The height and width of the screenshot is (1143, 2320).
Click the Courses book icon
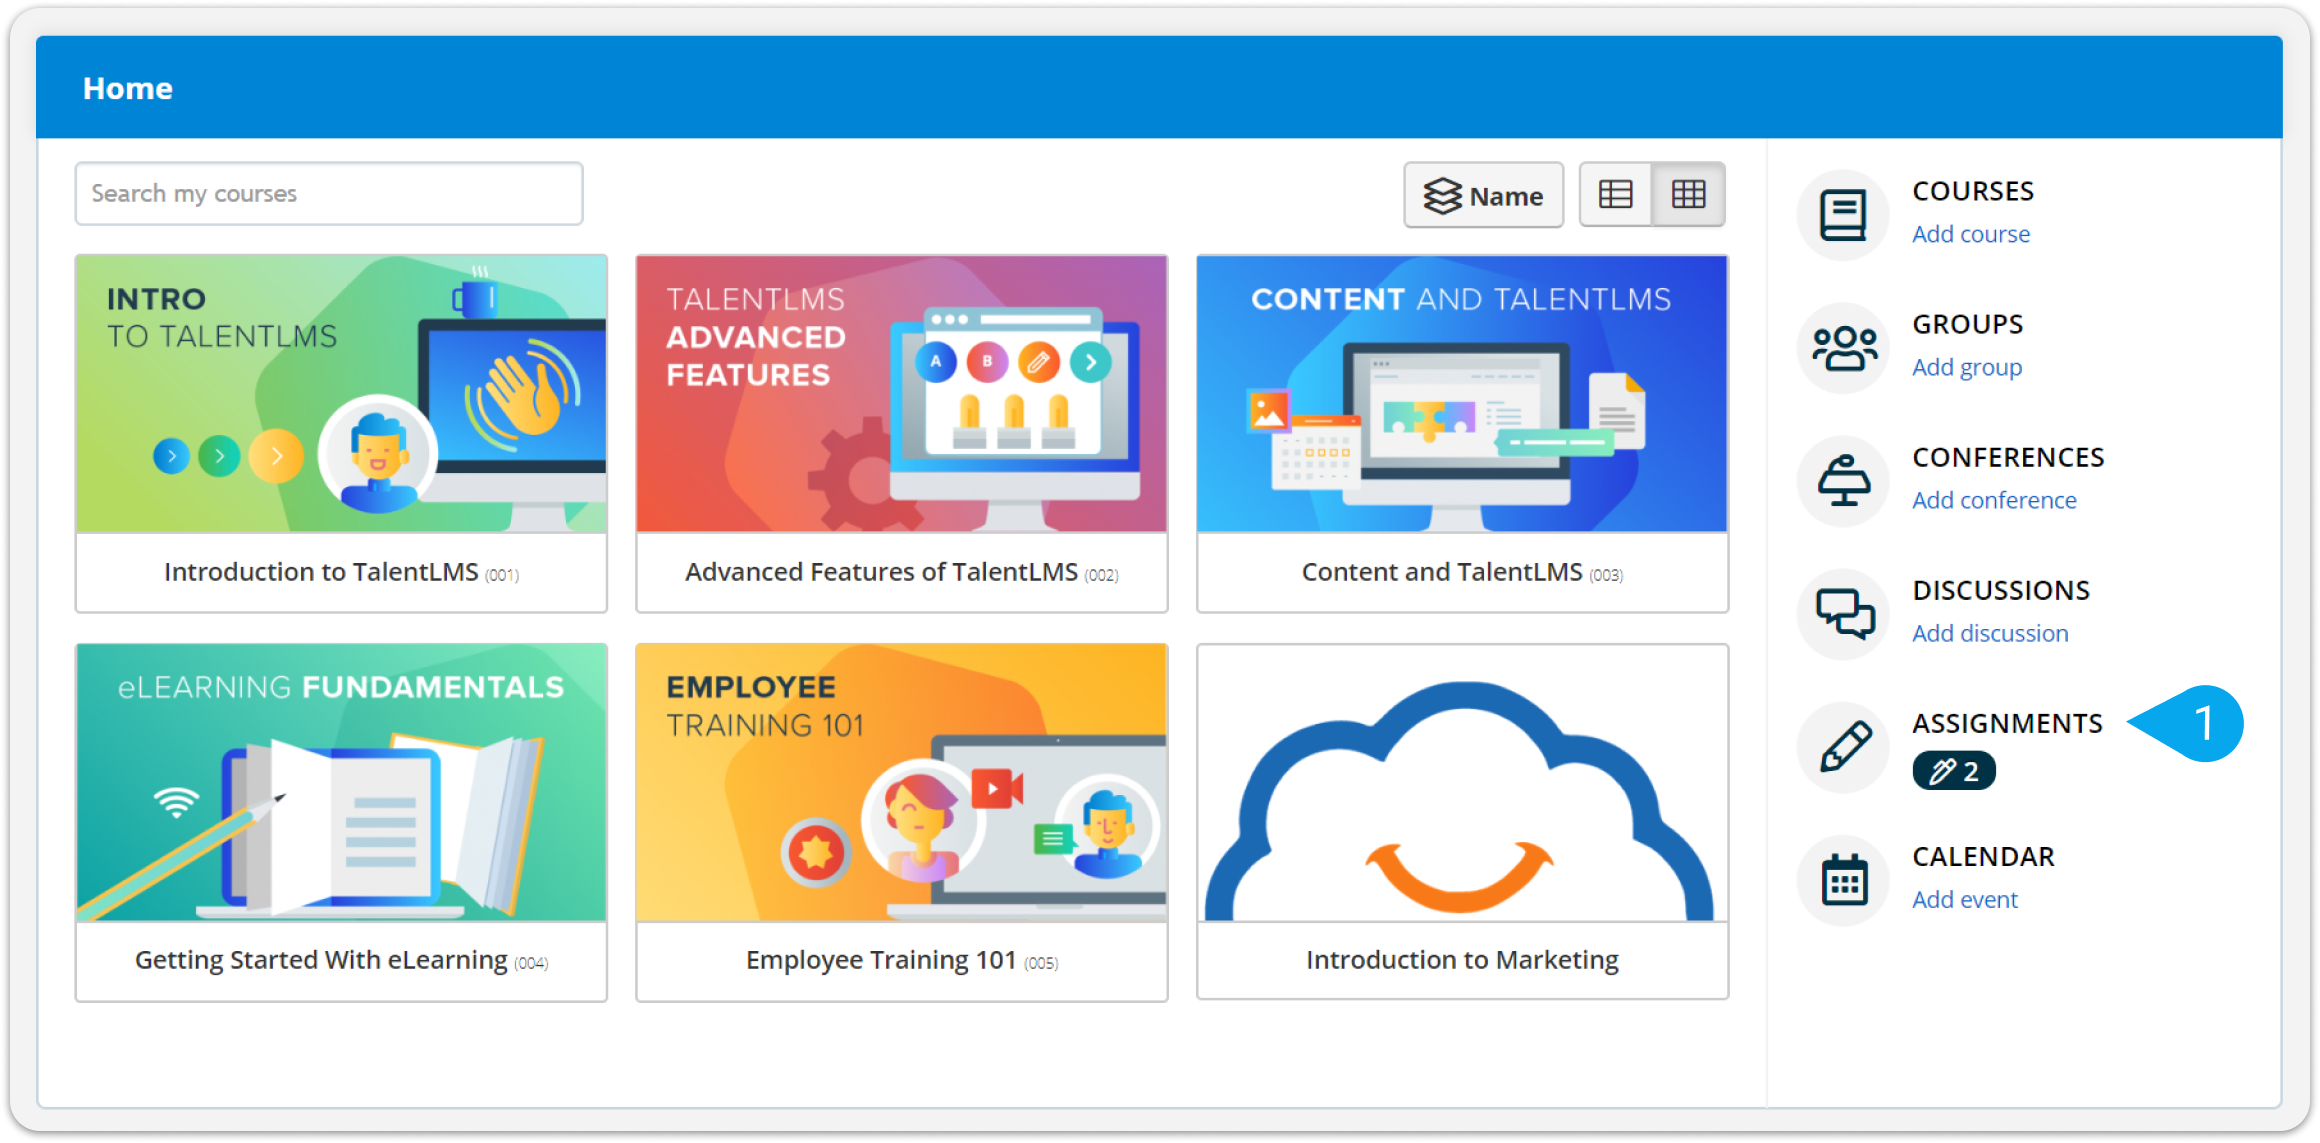(x=1843, y=215)
